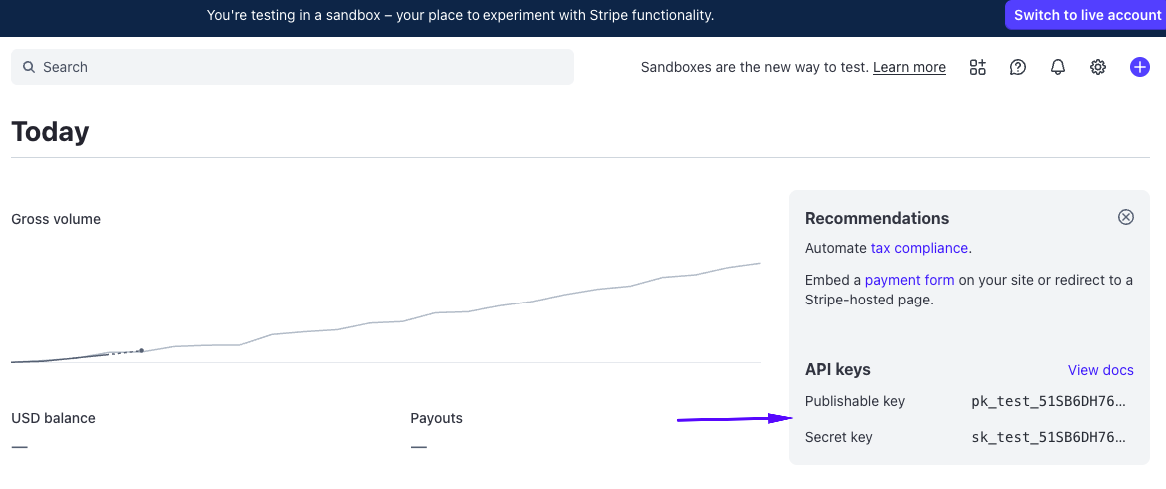Click the Payouts heading

pos(436,418)
